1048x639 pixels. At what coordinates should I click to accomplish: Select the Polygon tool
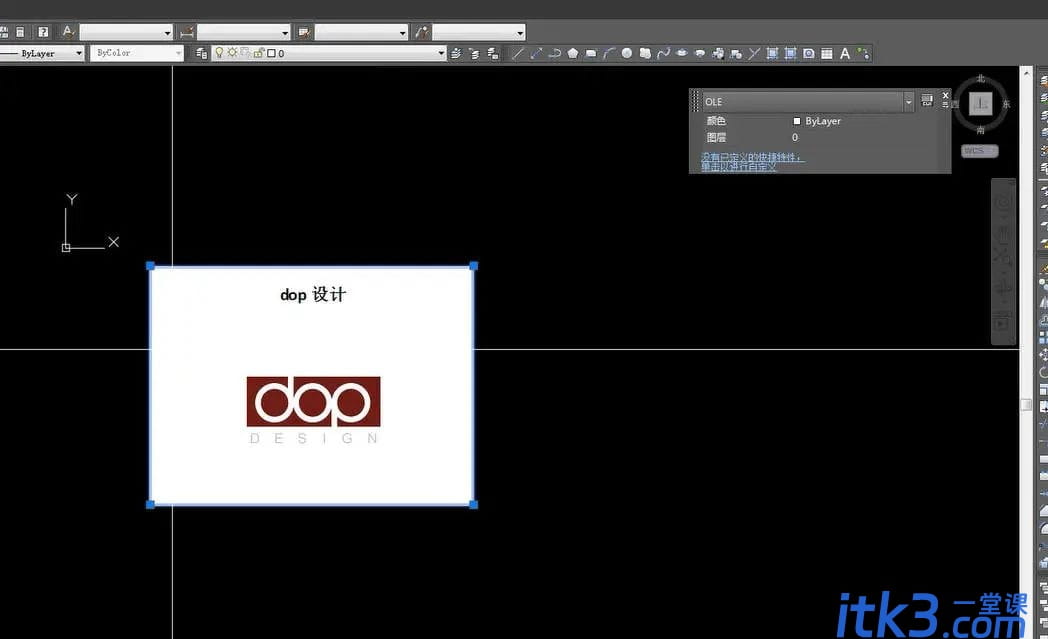[573, 53]
